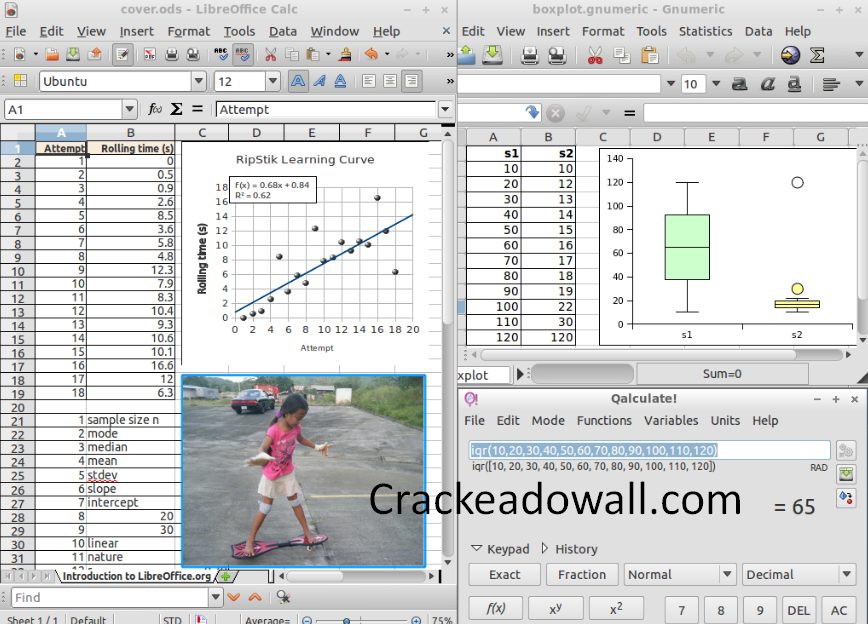
Task: Open the Function Wizard (fx) next to Name Box
Action: (x=155, y=109)
